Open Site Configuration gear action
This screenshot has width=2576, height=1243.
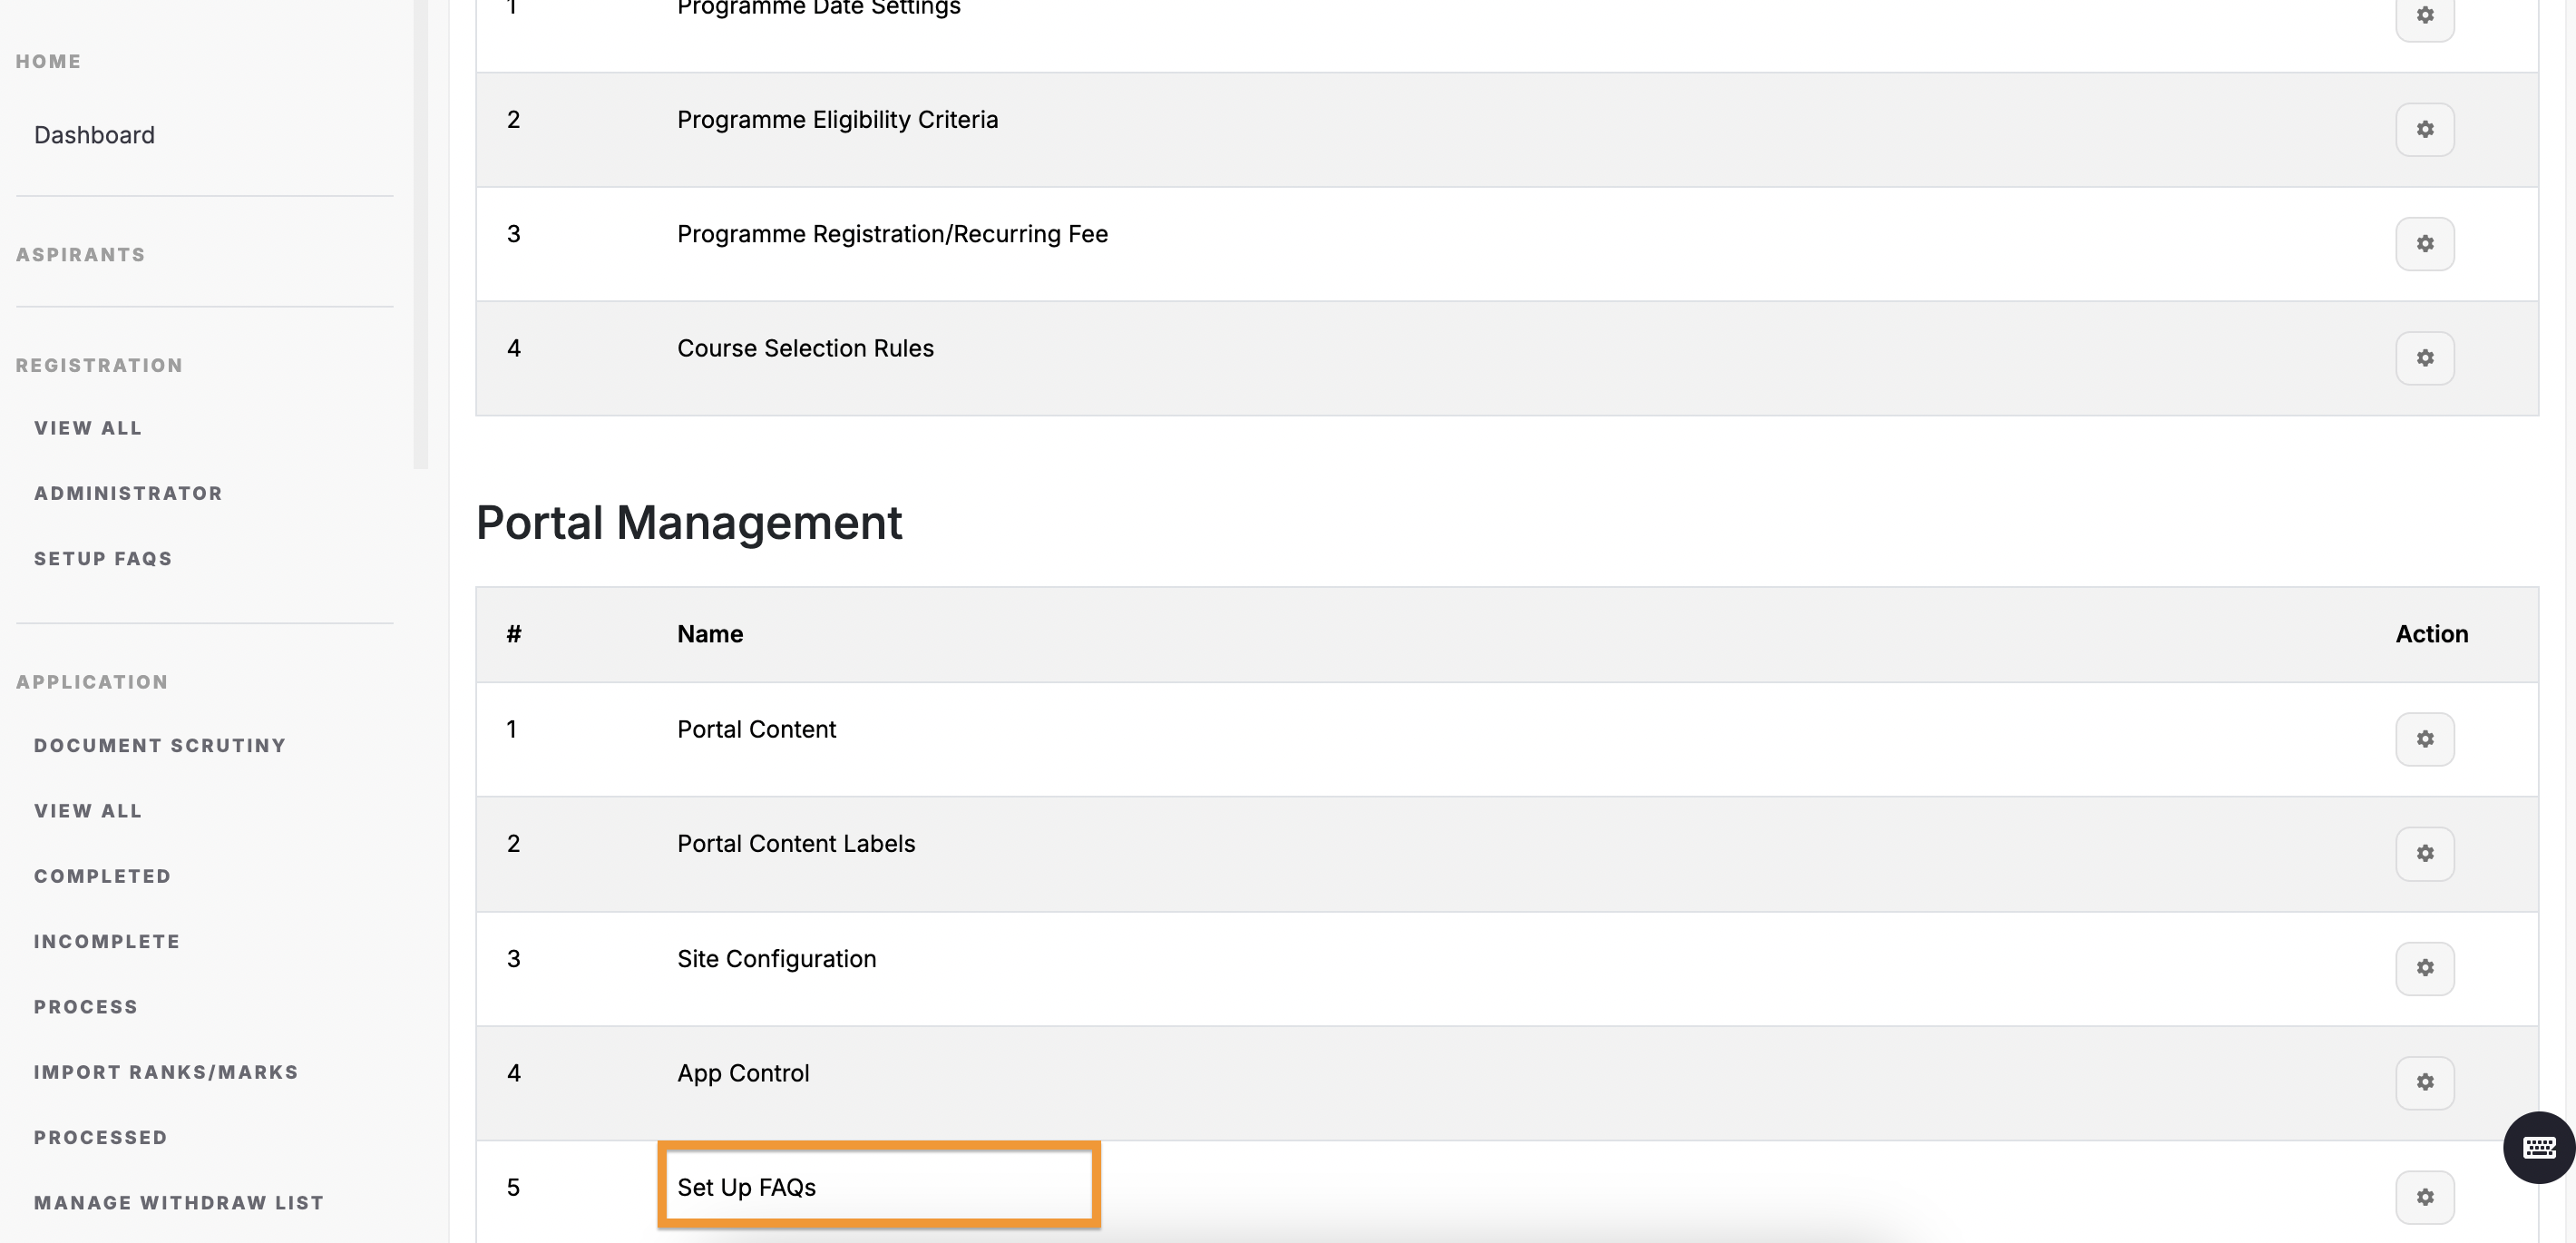2424,968
